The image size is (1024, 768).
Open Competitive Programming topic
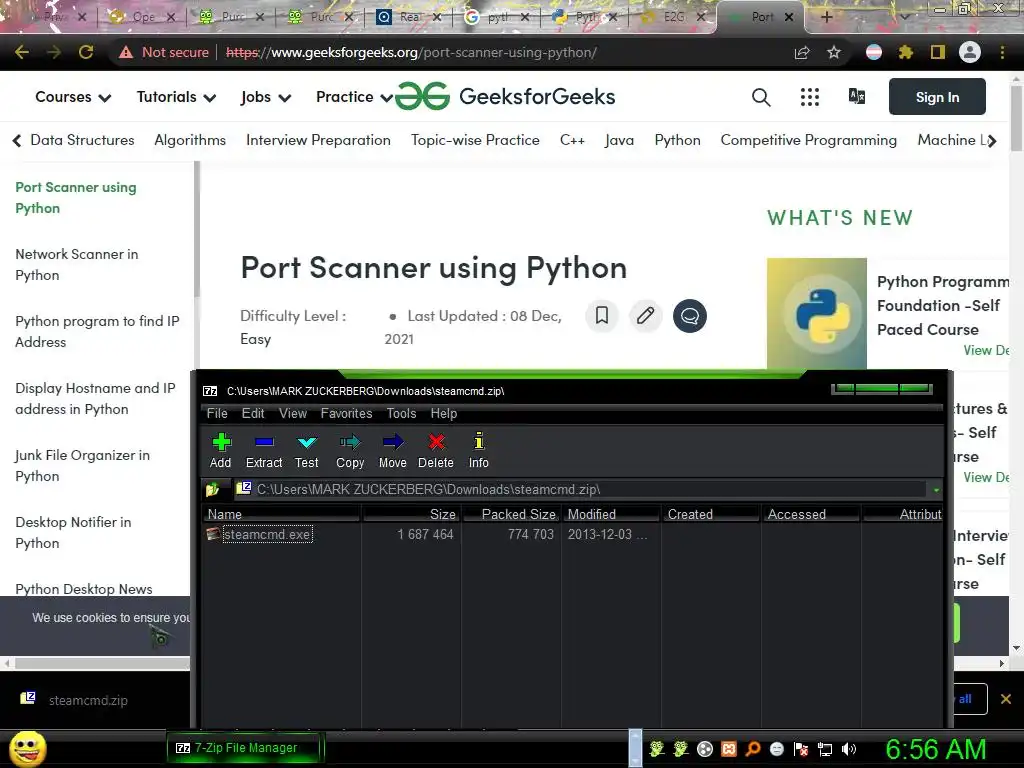[808, 140]
